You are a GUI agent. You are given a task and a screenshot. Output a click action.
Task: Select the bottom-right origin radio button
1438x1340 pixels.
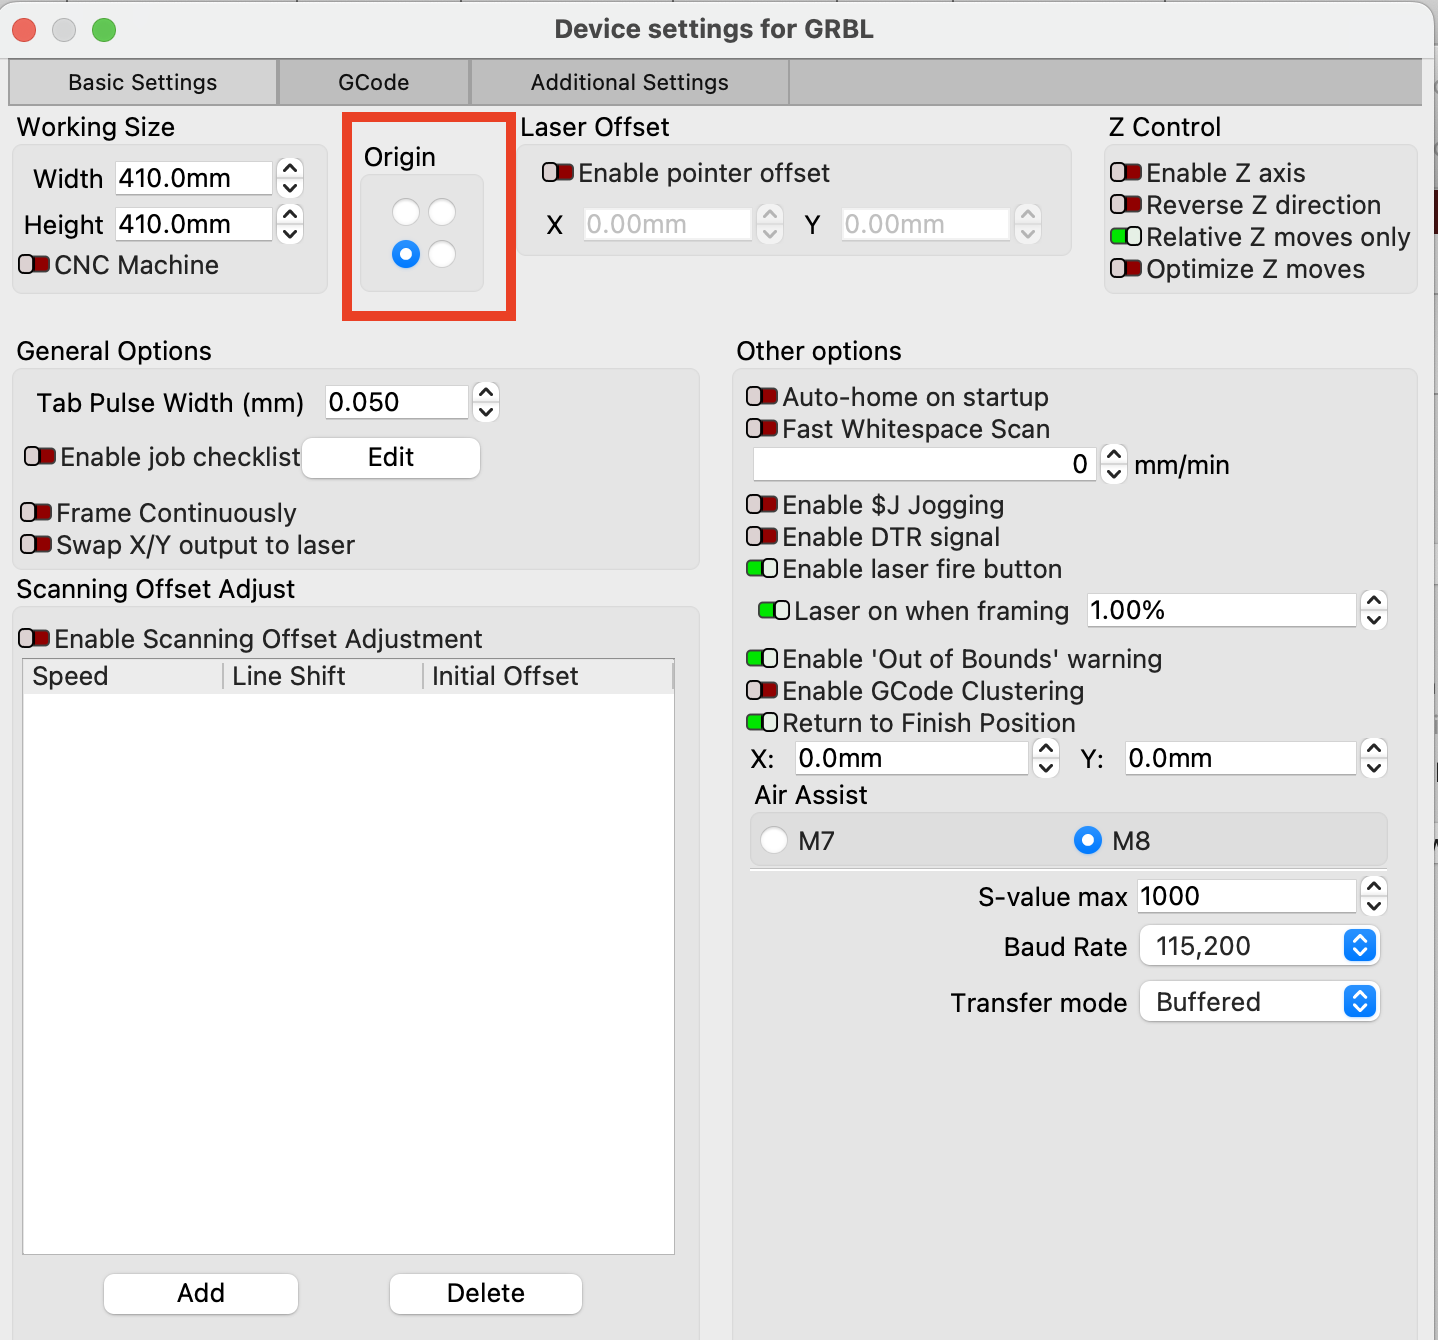(x=442, y=254)
